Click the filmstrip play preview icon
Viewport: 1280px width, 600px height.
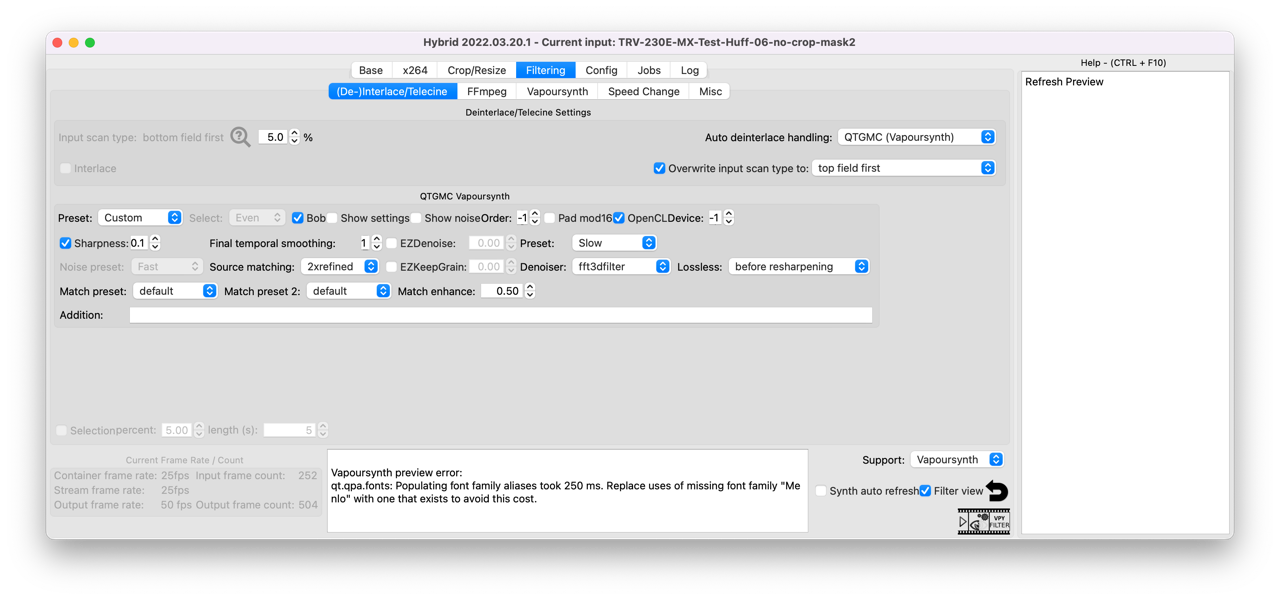tap(964, 522)
